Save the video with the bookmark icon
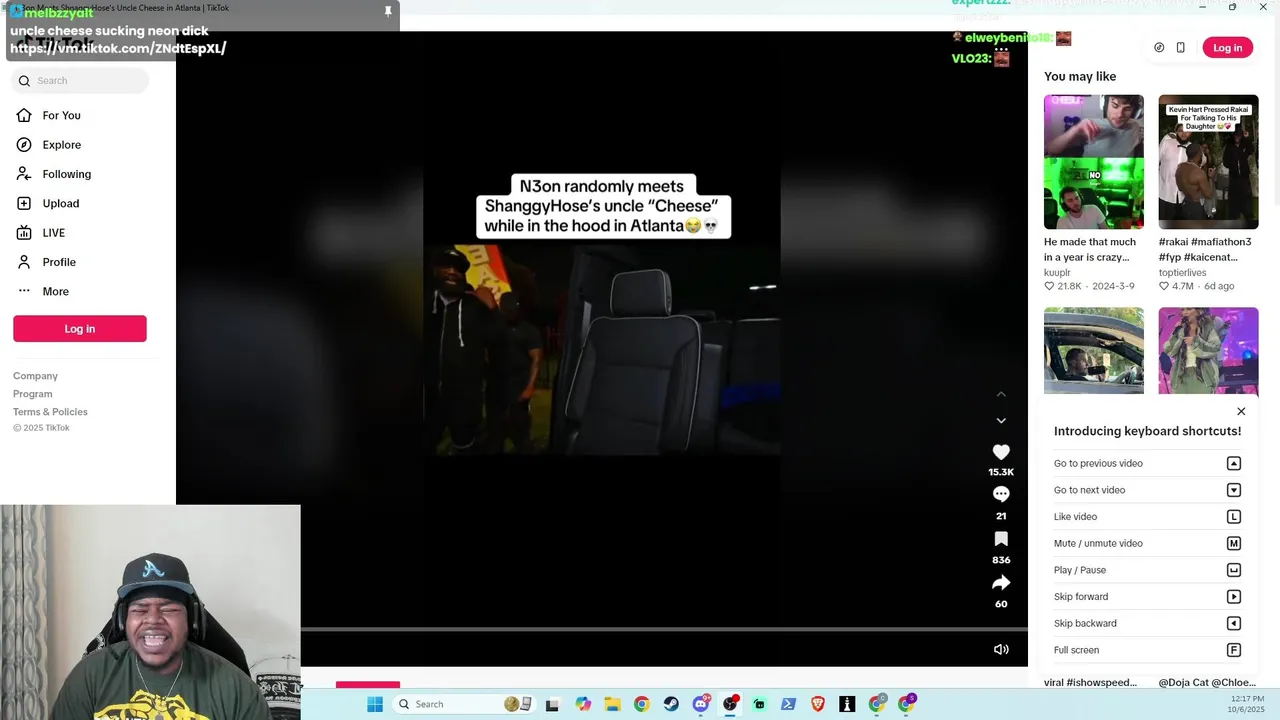Image resolution: width=1280 pixels, height=720 pixels. coord(1001,539)
